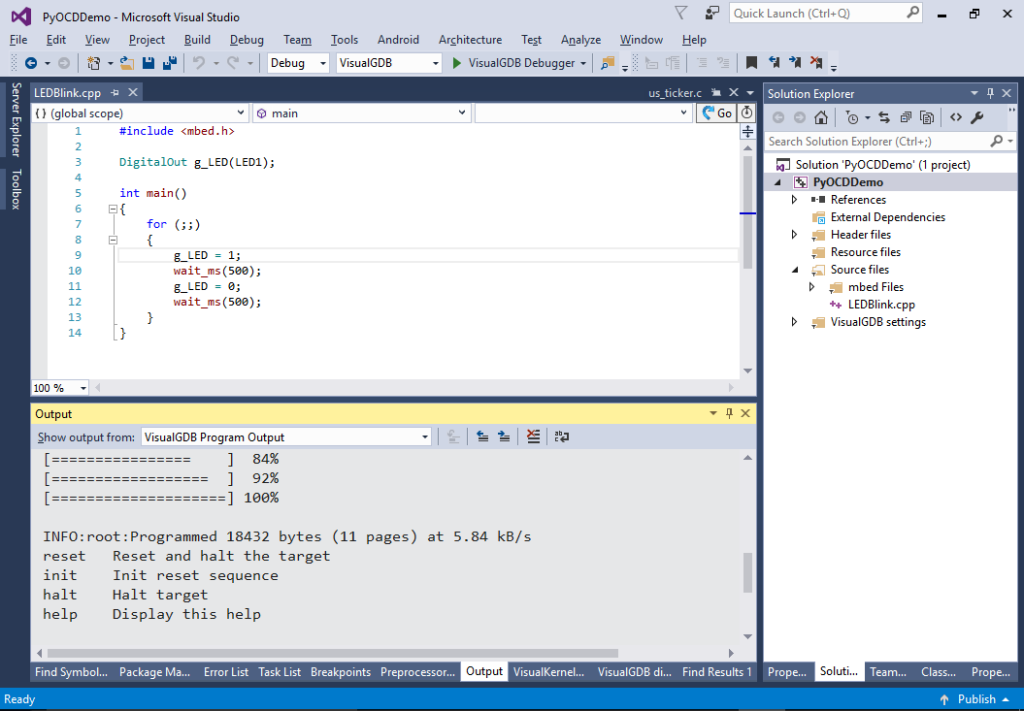Click the bookmark icon in main toolbar
This screenshot has height=711, width=1024.
(x=752, y=63)
